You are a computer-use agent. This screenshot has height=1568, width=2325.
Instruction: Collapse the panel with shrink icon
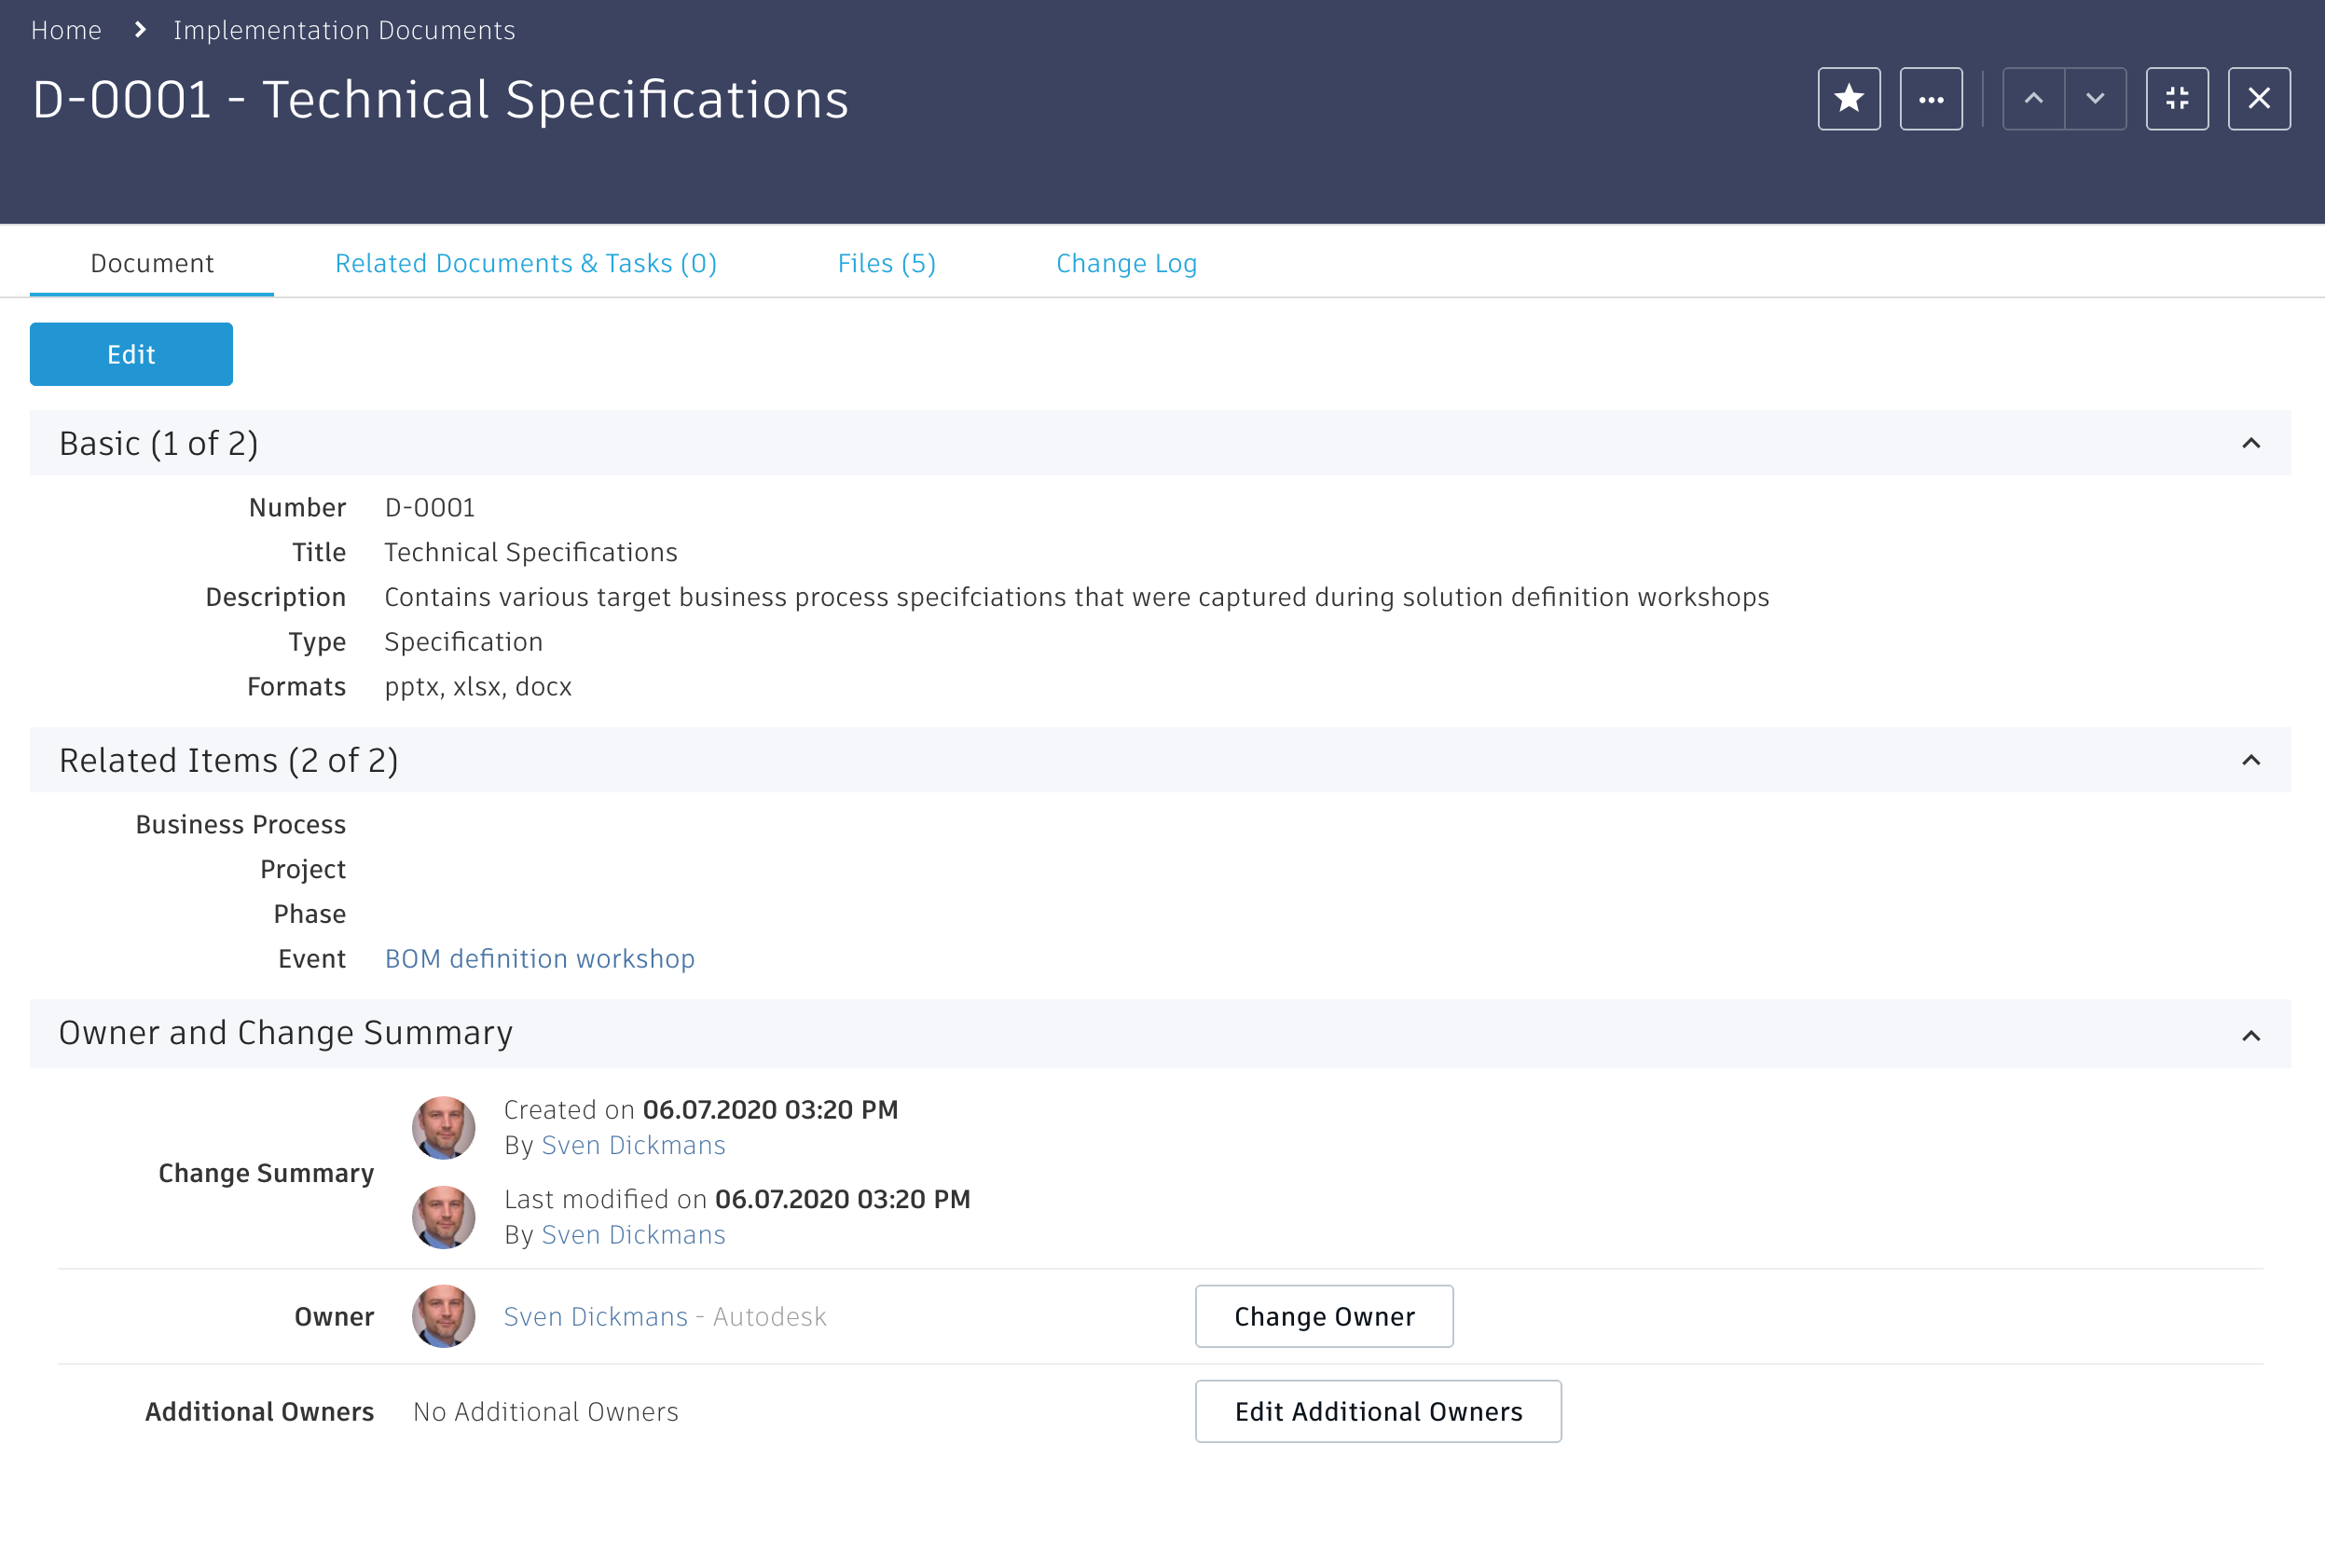2176,99
